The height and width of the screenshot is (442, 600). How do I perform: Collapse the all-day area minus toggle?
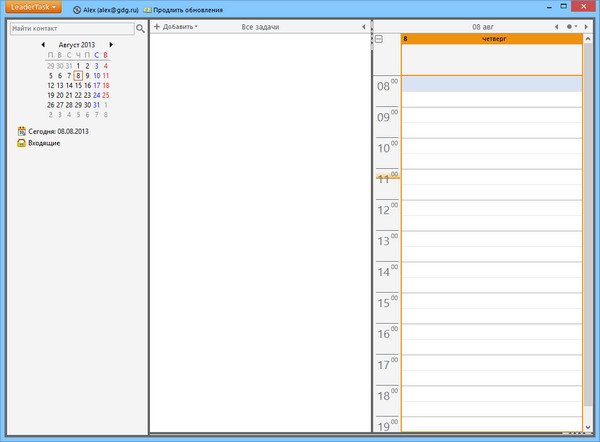(x=379, y=39)
